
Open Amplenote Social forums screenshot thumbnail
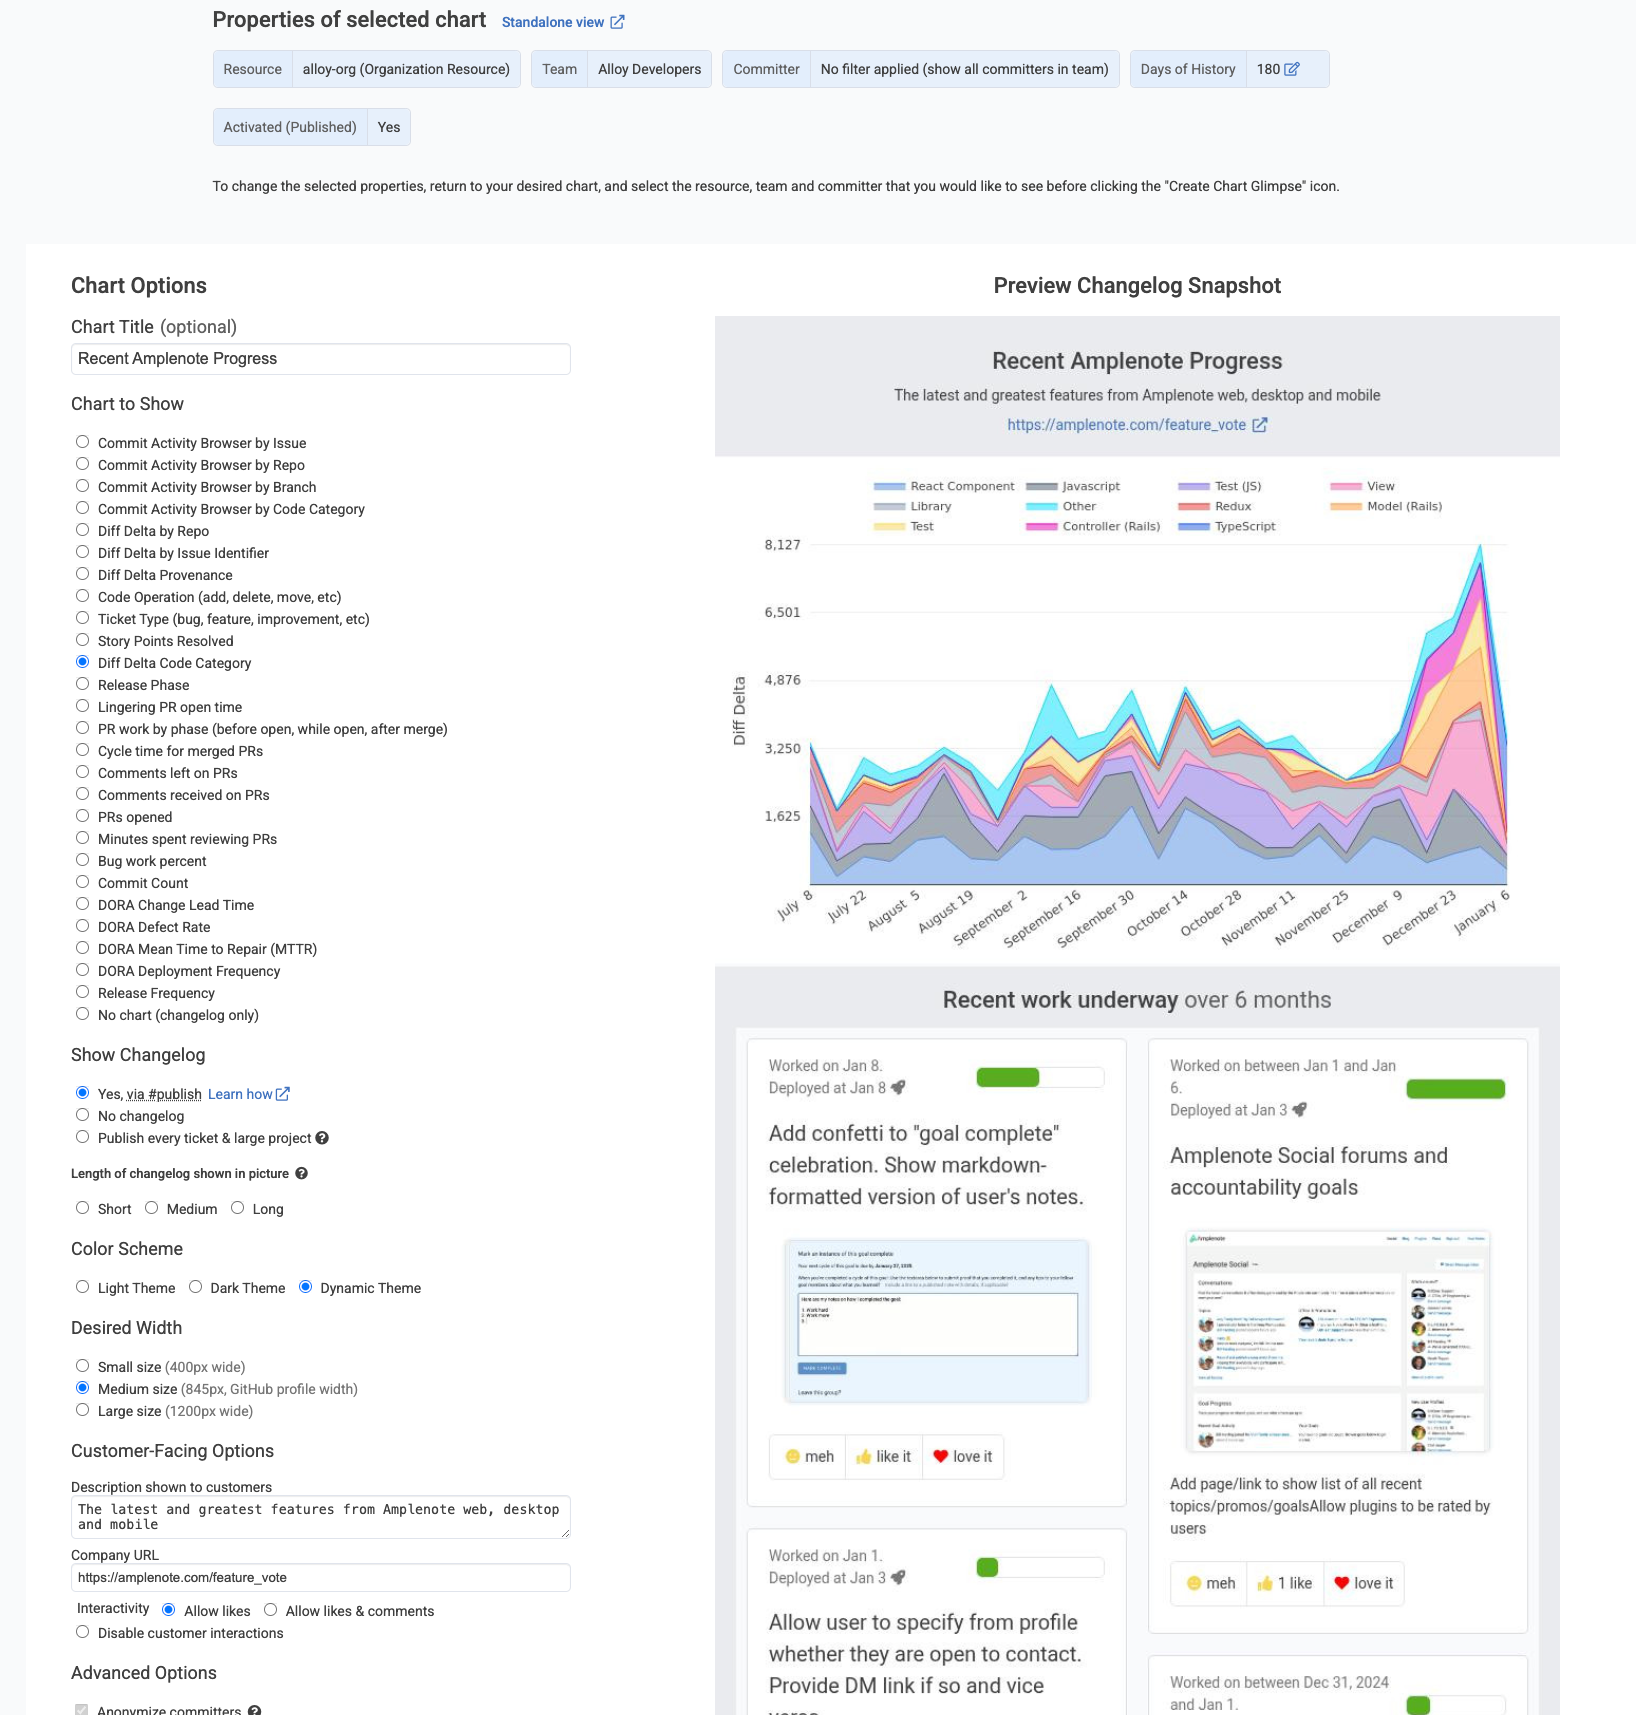tap(1338, 1341)
